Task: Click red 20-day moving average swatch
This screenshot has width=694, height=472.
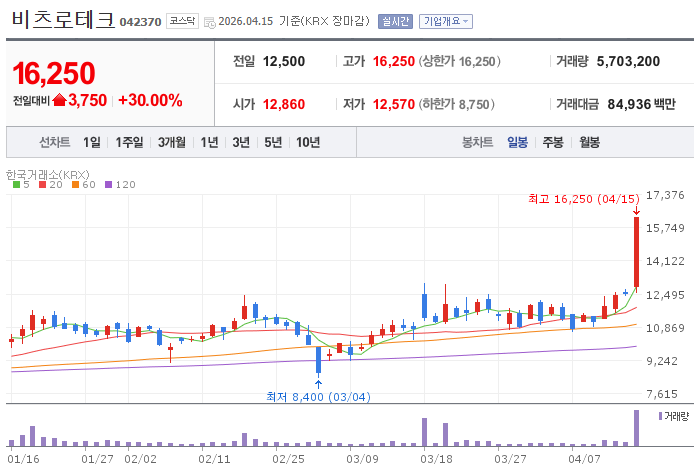Action: (42, 185)
